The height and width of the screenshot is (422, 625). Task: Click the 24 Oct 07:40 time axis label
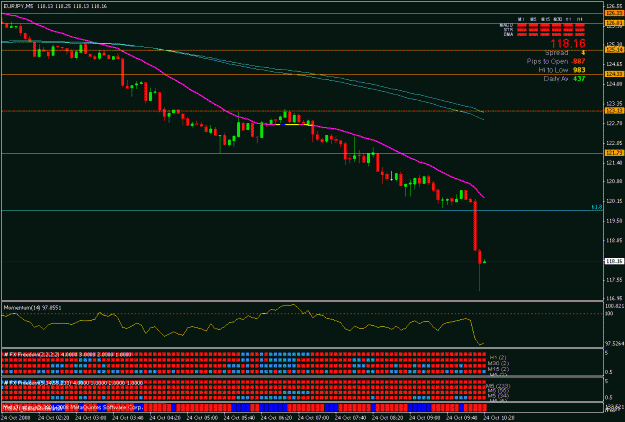[x=351, y=418]
